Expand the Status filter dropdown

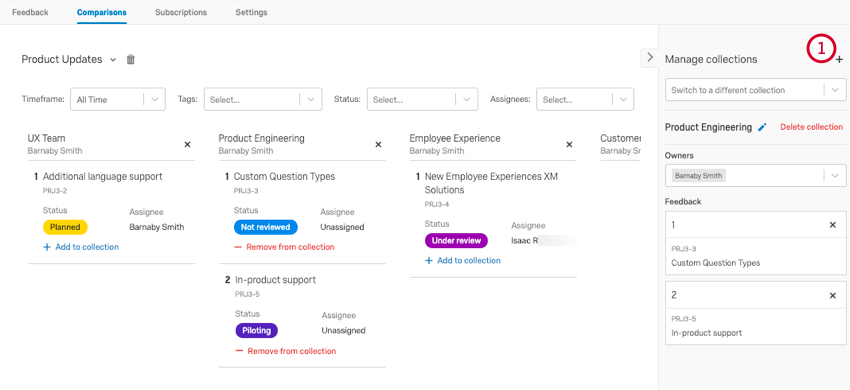point(422,99)
